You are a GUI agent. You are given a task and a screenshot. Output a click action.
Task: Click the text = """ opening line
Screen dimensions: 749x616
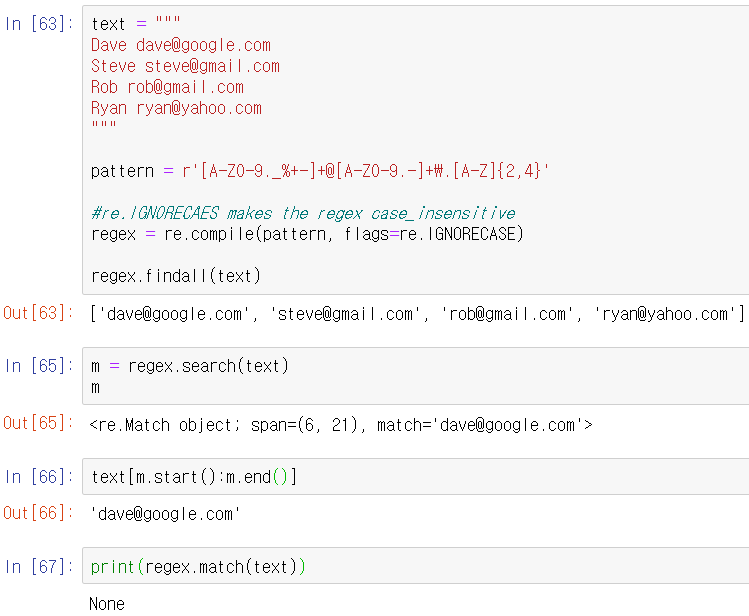pos(136,23)
